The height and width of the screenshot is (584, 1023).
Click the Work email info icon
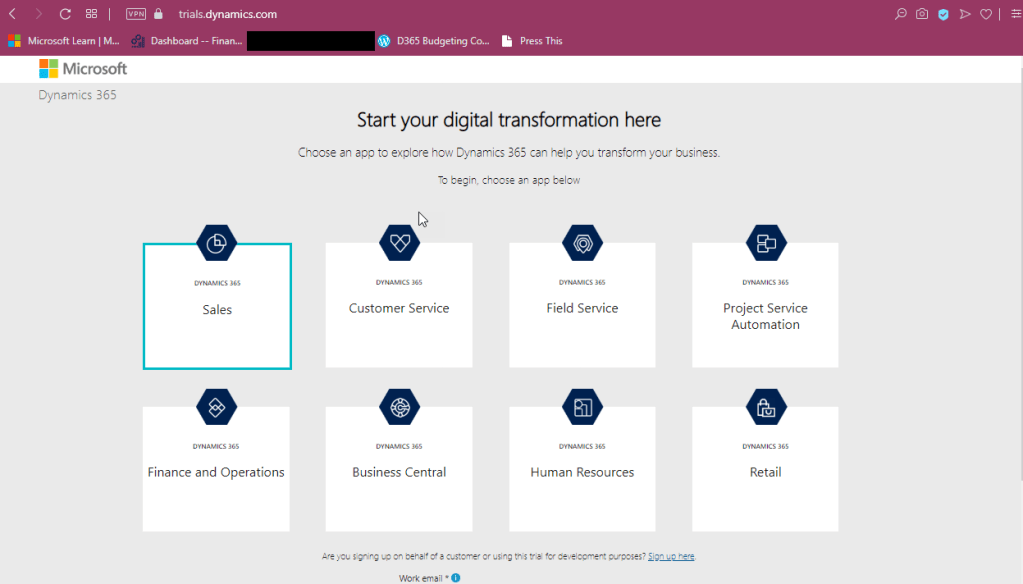(x=456, y=578)
